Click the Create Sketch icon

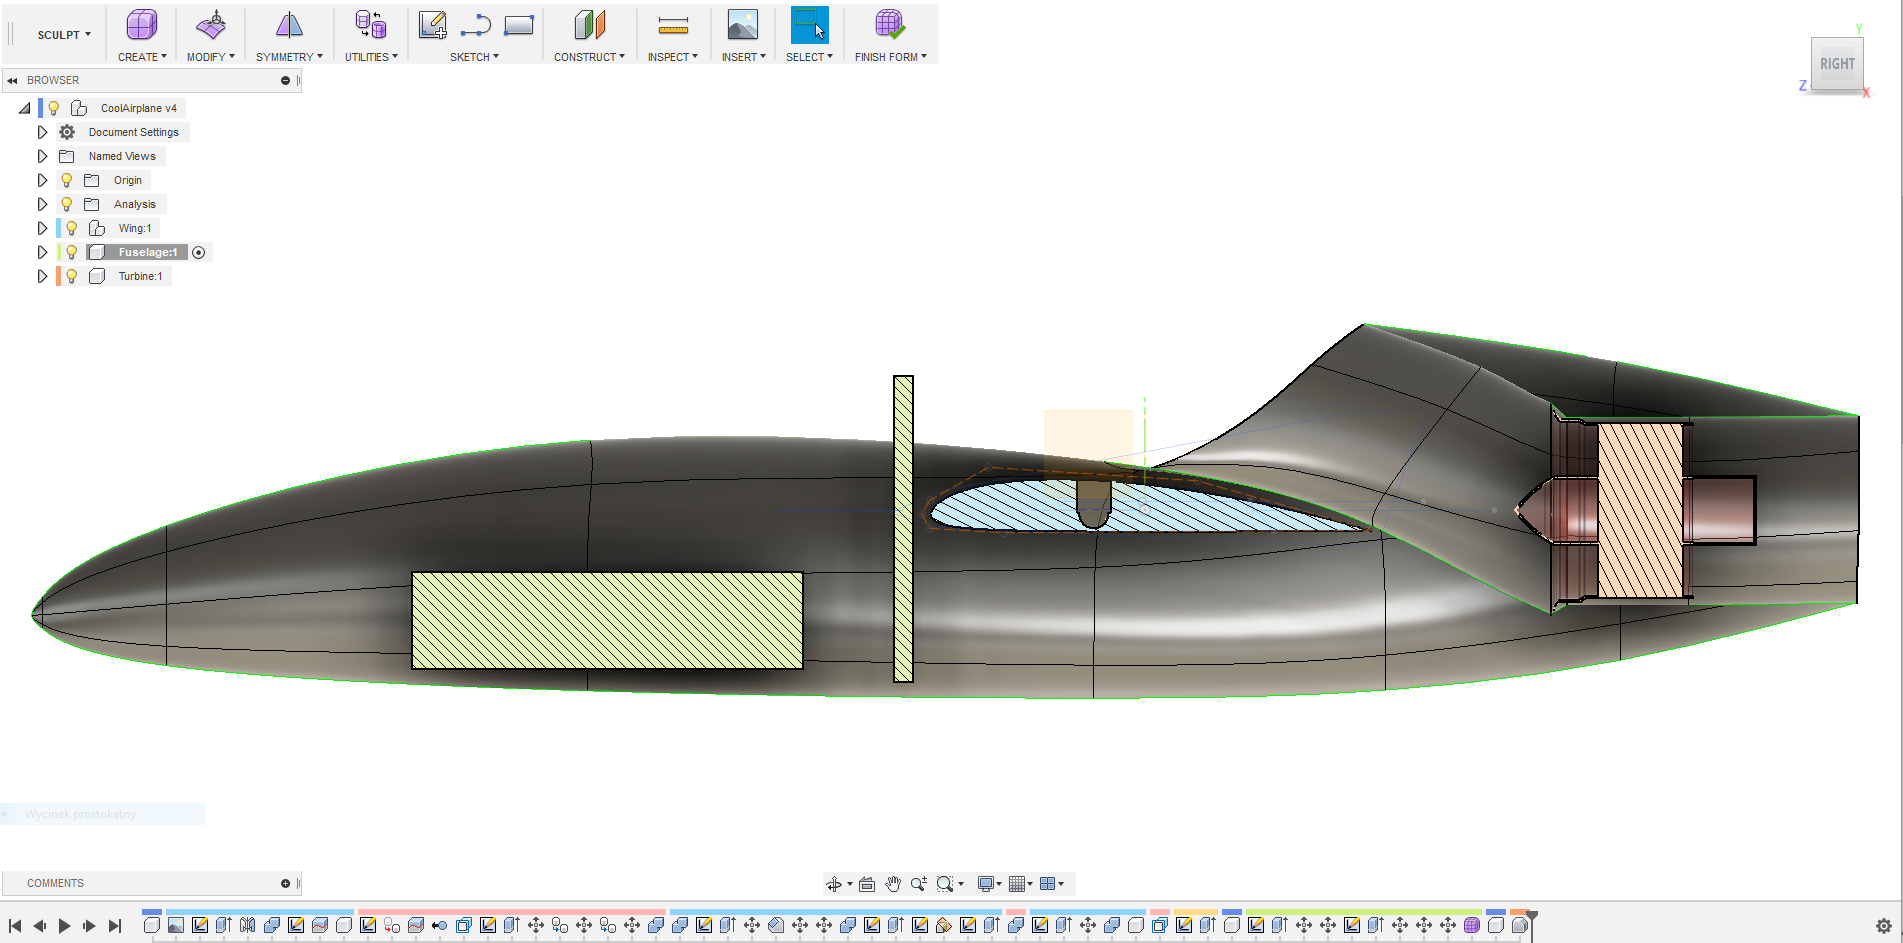click(433, 26)
